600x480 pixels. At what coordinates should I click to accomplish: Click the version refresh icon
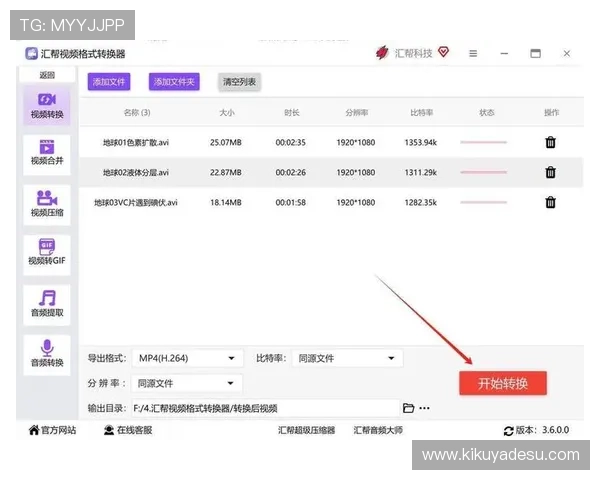coord(509,431)
